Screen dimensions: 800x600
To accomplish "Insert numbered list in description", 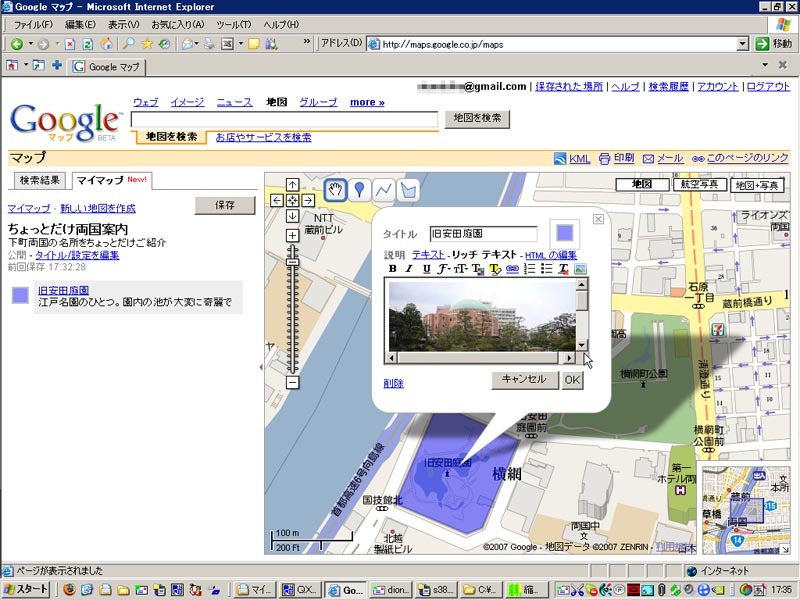I will [x=530, y=269].
